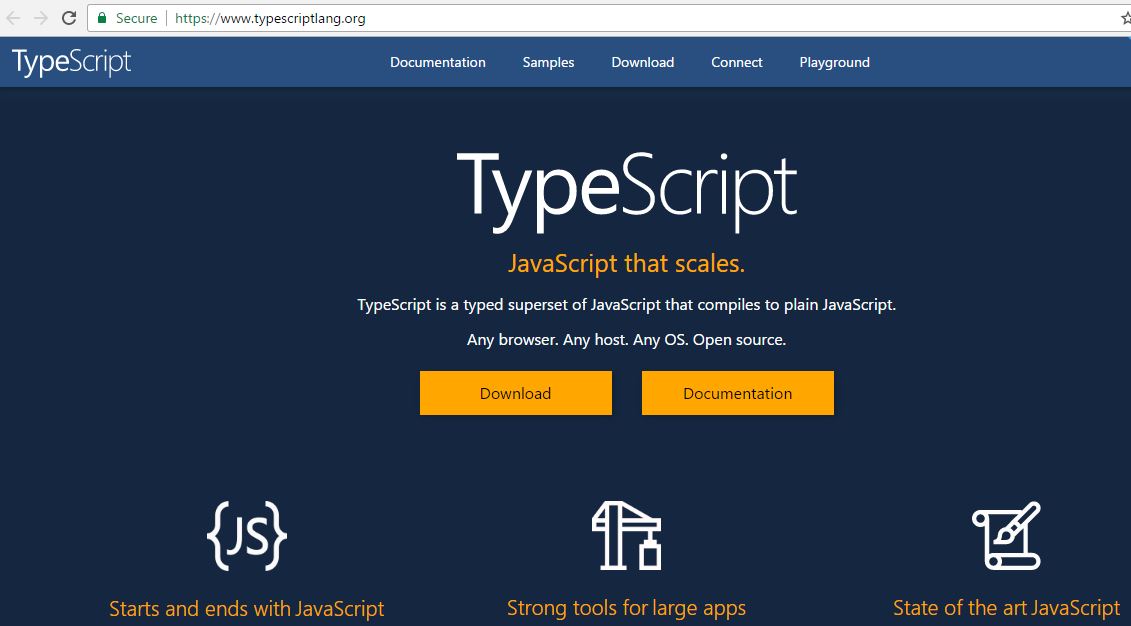Click the large TypeScript hero title
The width and height of the screenshot is (1131, 626).
627,192
